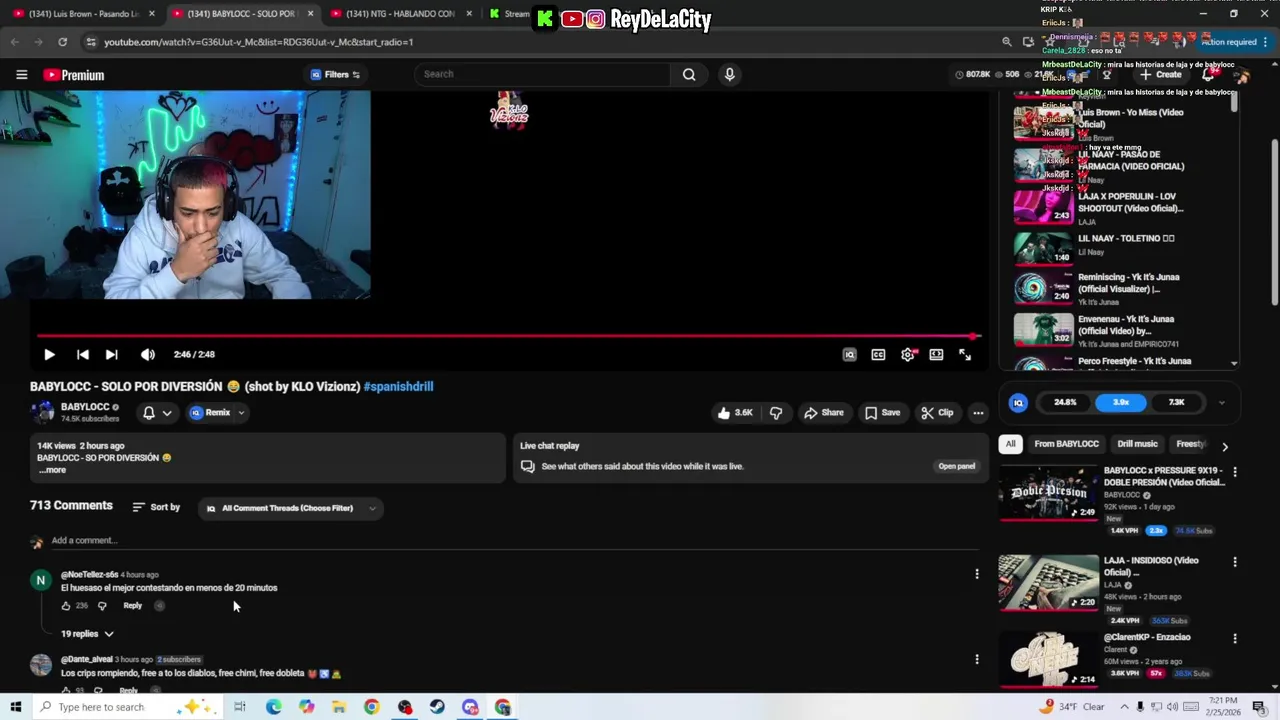Image resolution: width=1280 pixels, height=720 pixels.
Task: Reload the page in browser toolbar
Action: pos(62,42)
